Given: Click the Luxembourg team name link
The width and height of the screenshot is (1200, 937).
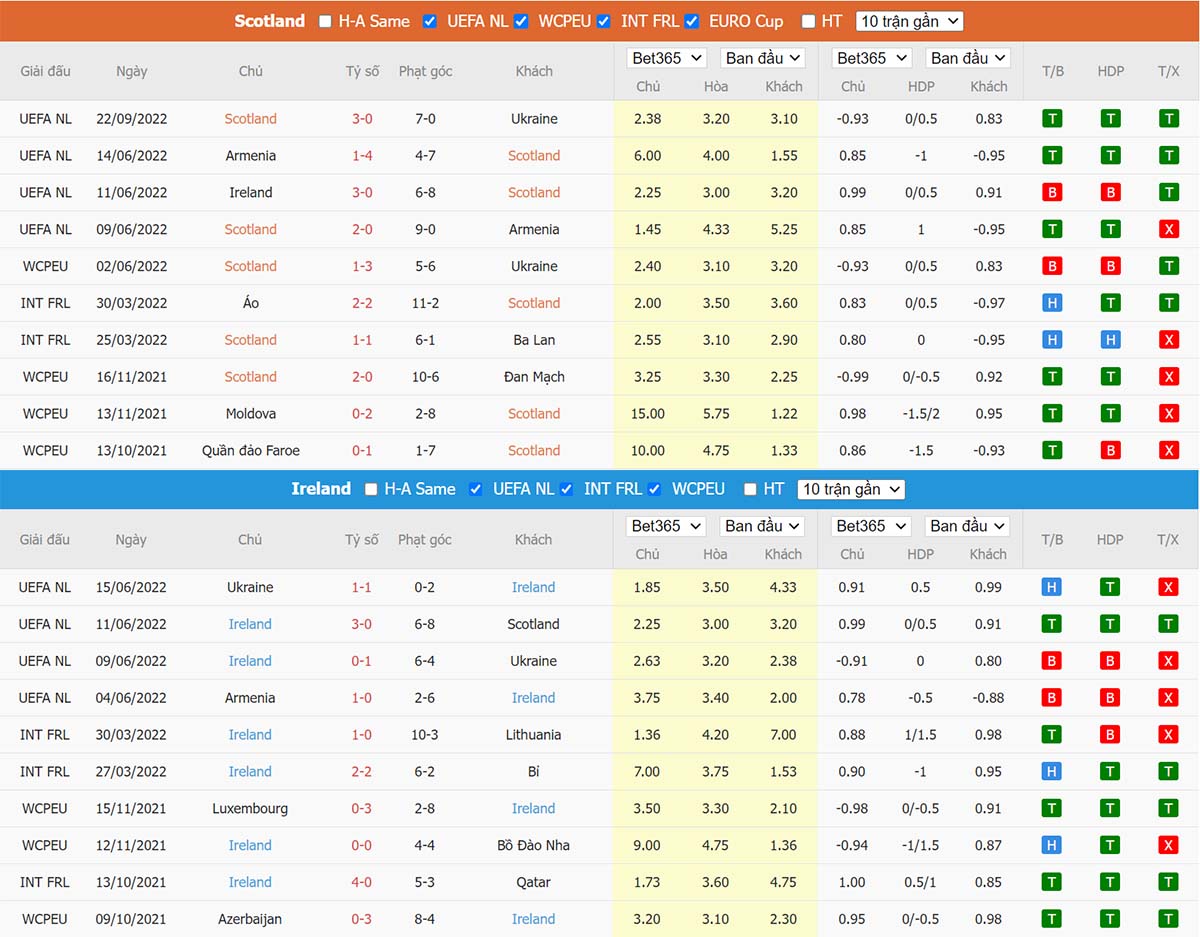Looking at the screenshot, I should [x=250, y=808].
